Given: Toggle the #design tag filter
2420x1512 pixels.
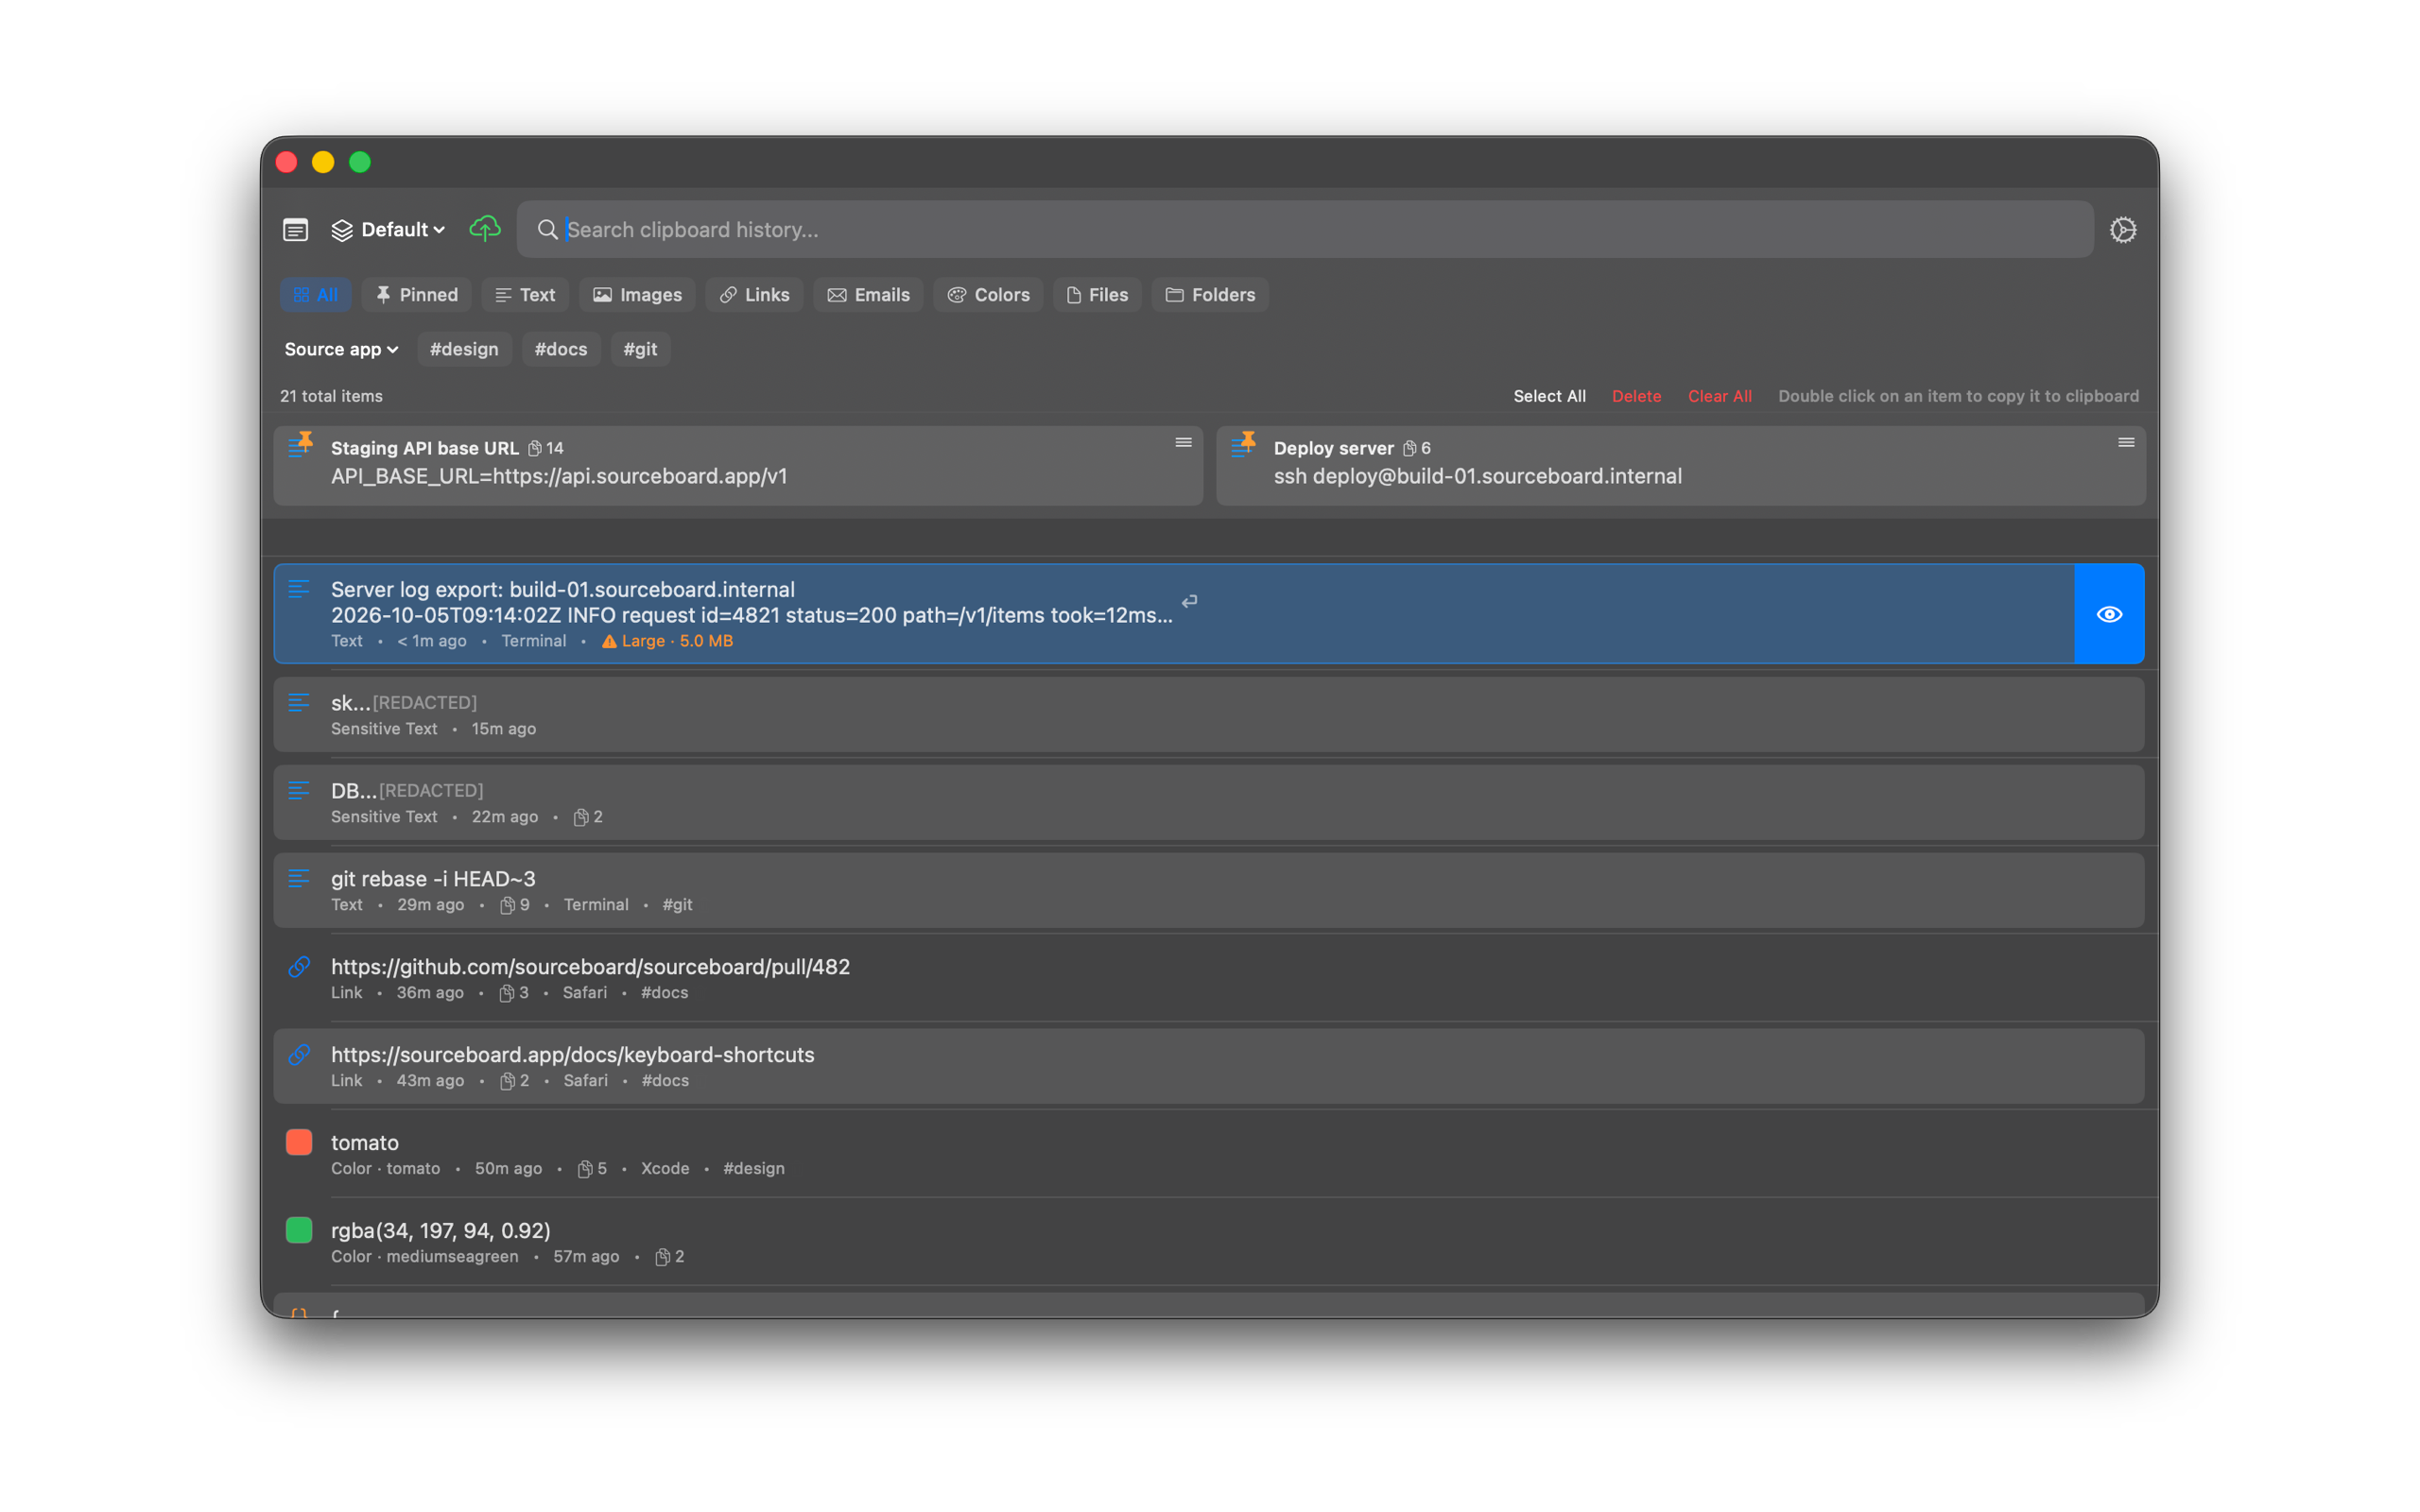Looking at the screenshot, I should tap(464, 349).
